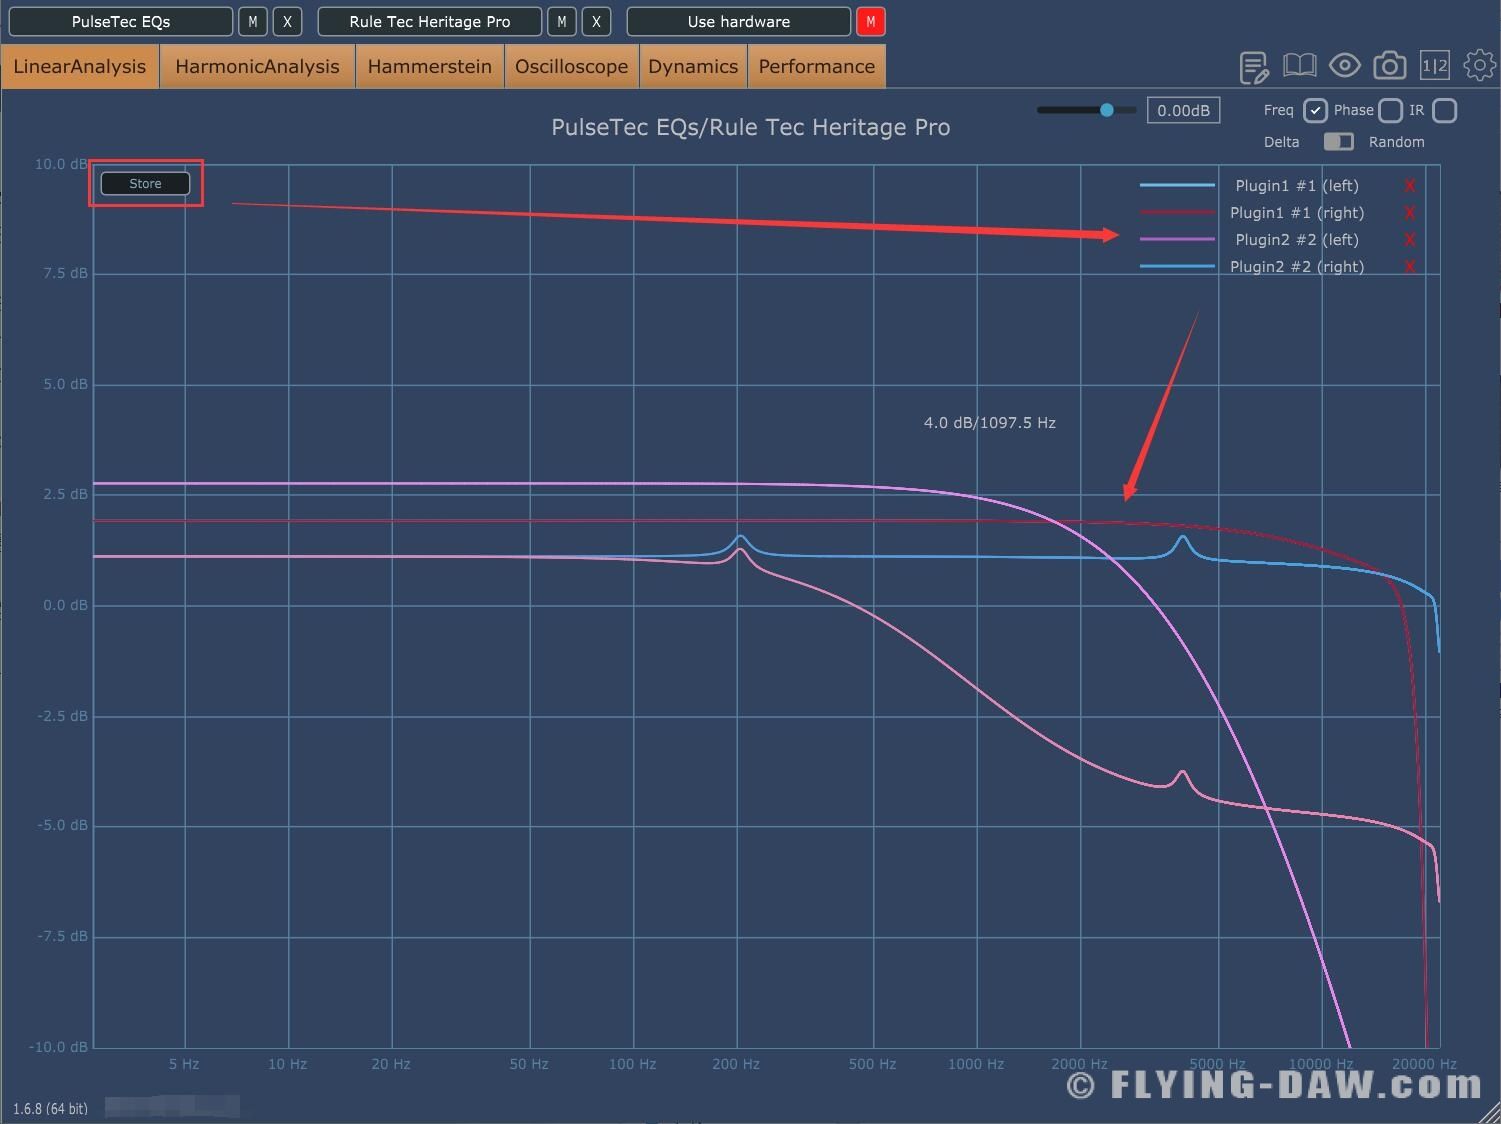The image size is (1501, 1124).
Task: Open the Hammerstein tab
Action: point(430,67)
